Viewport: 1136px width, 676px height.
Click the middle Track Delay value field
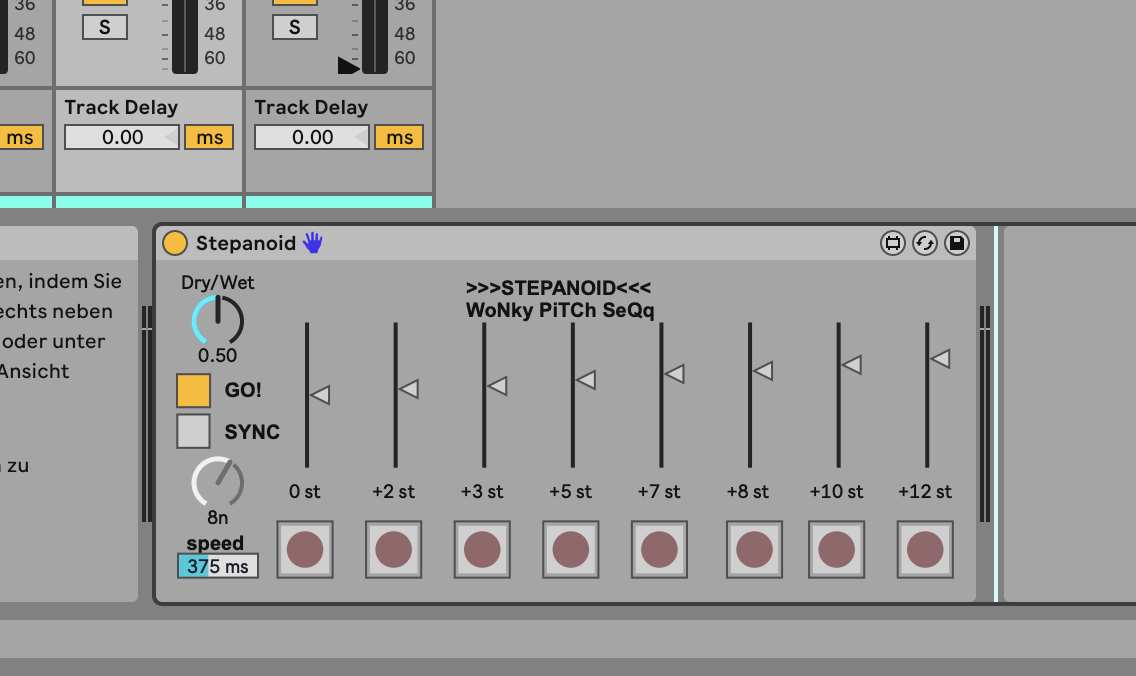coord(121,137)
